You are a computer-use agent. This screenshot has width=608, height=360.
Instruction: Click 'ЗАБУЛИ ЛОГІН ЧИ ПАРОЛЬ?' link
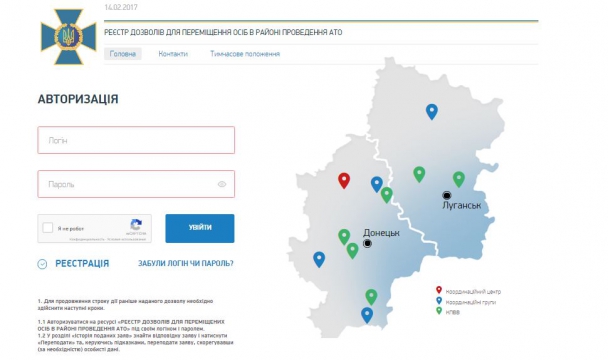click(186, 263)
